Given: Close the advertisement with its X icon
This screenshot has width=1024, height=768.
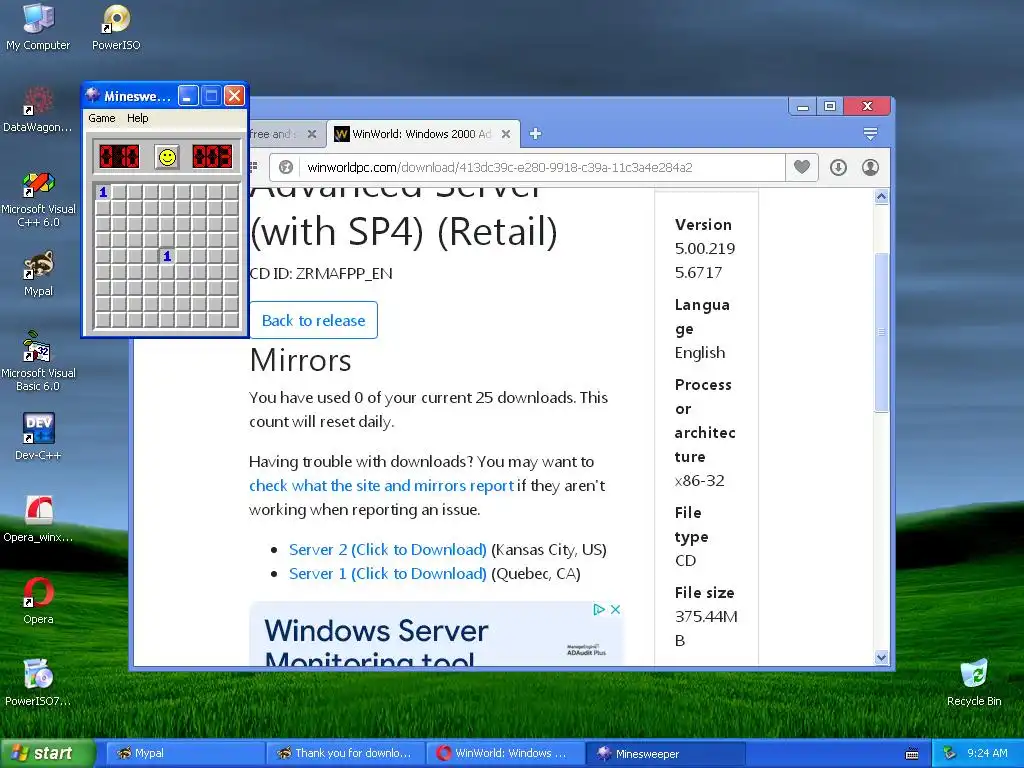Looking at the screenshot, I should (x=615, y=609).
